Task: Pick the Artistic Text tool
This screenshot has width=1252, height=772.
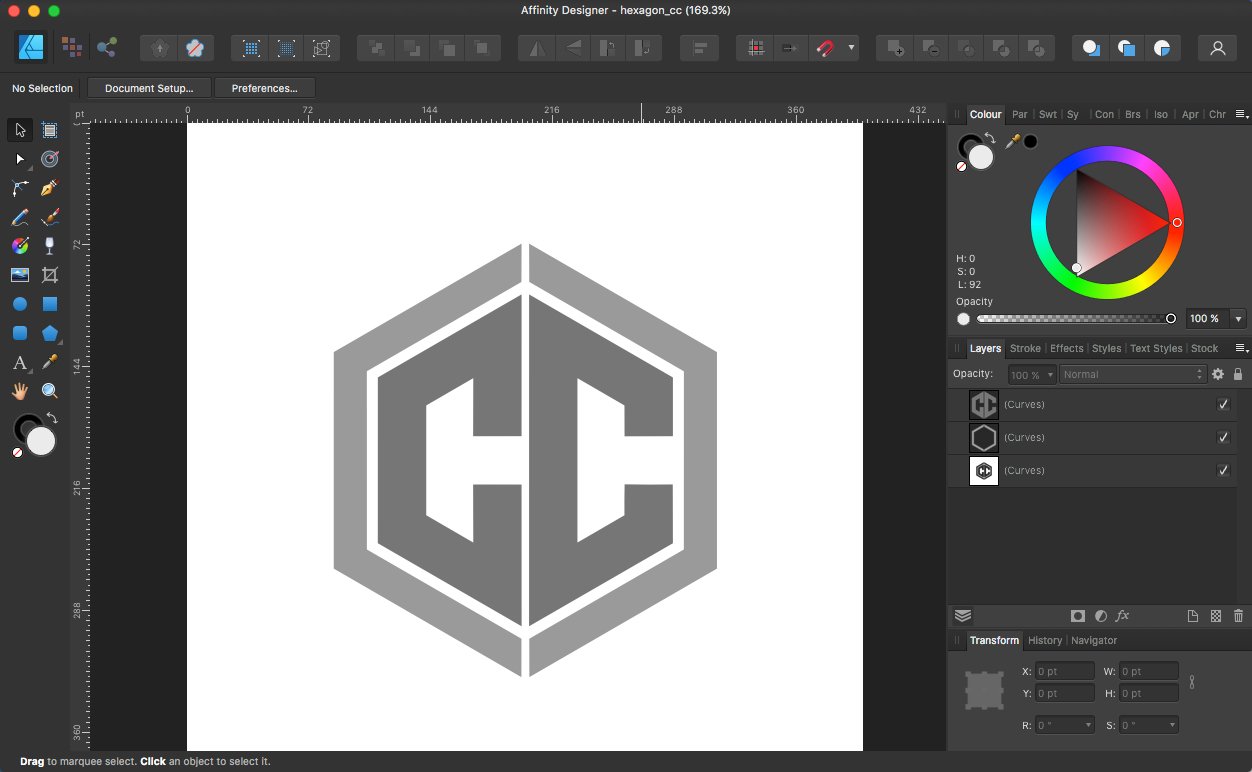Action: pyautogui.click(x=19, y=362)
